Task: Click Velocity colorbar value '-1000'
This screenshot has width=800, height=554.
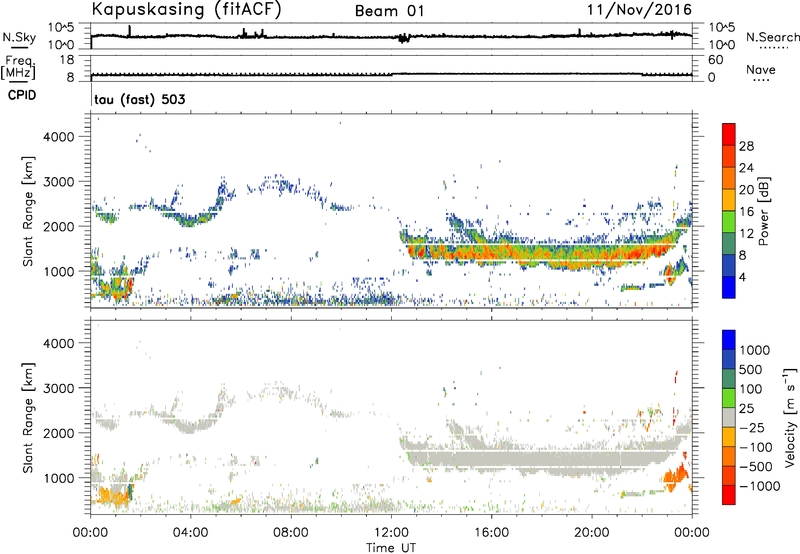Action: [x=759, y=486]
